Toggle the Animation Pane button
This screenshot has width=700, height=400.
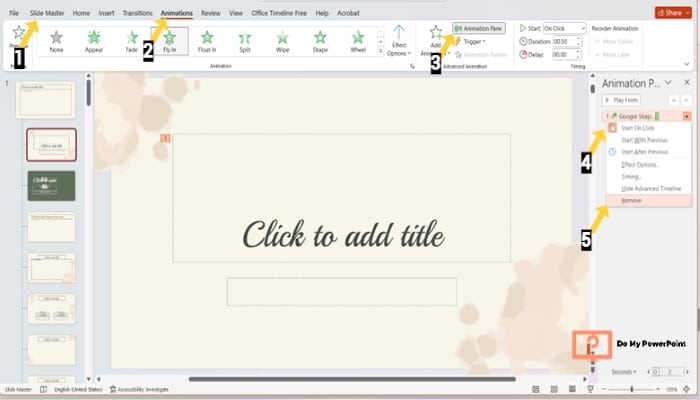(479, 28)
